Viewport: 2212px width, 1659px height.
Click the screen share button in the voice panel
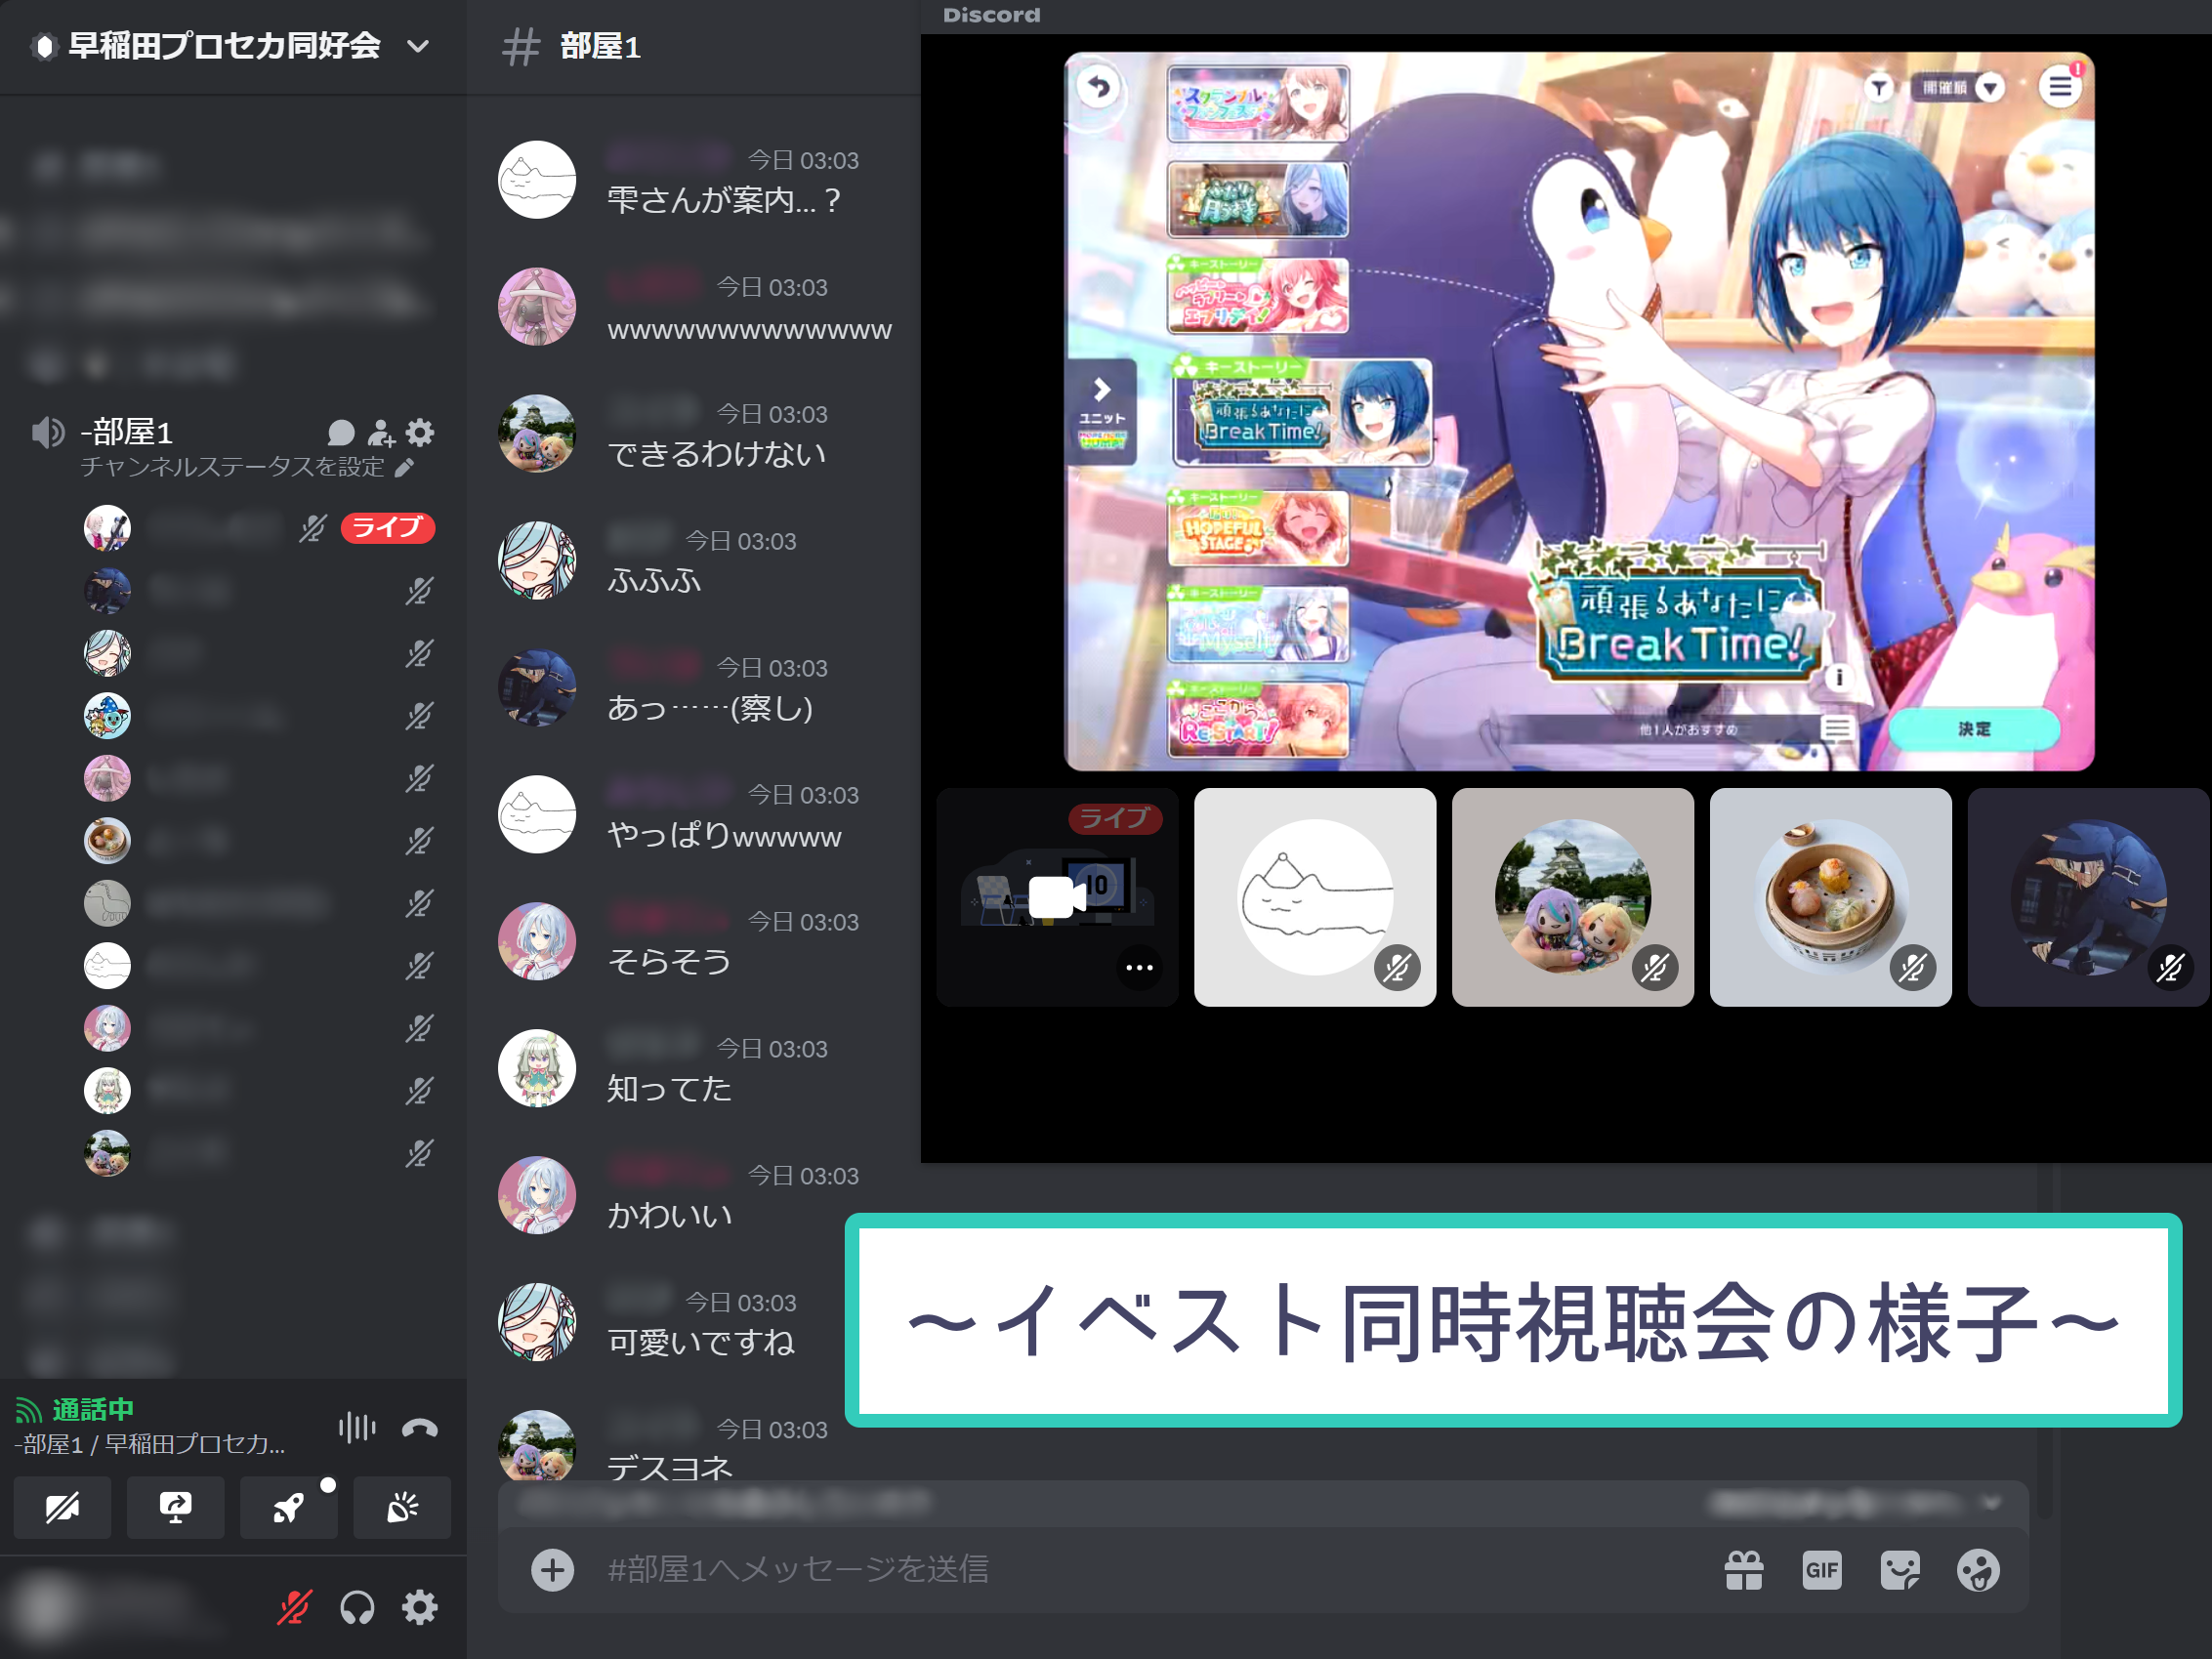175,1507
